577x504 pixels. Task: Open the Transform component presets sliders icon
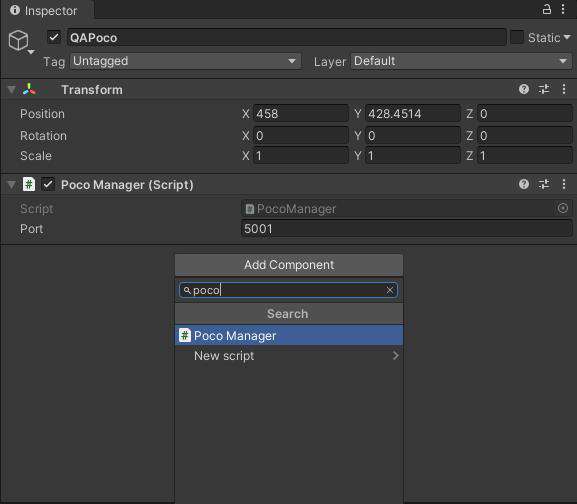[x=544, y=89]
